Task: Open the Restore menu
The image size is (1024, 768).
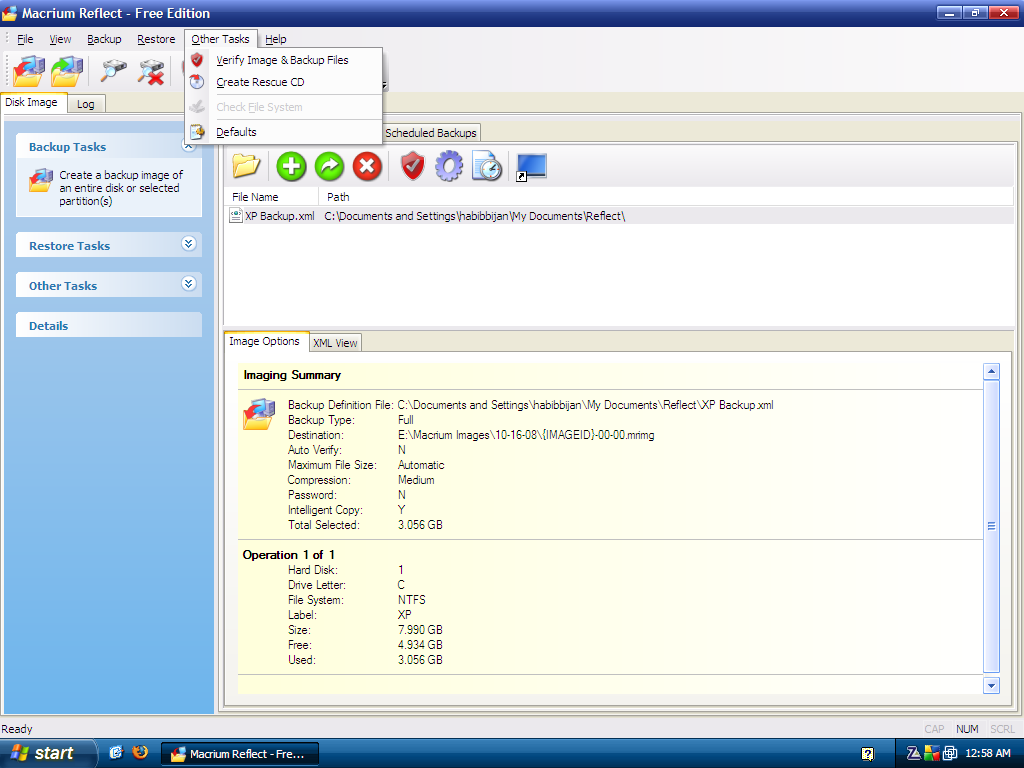Action: (156, 39)
